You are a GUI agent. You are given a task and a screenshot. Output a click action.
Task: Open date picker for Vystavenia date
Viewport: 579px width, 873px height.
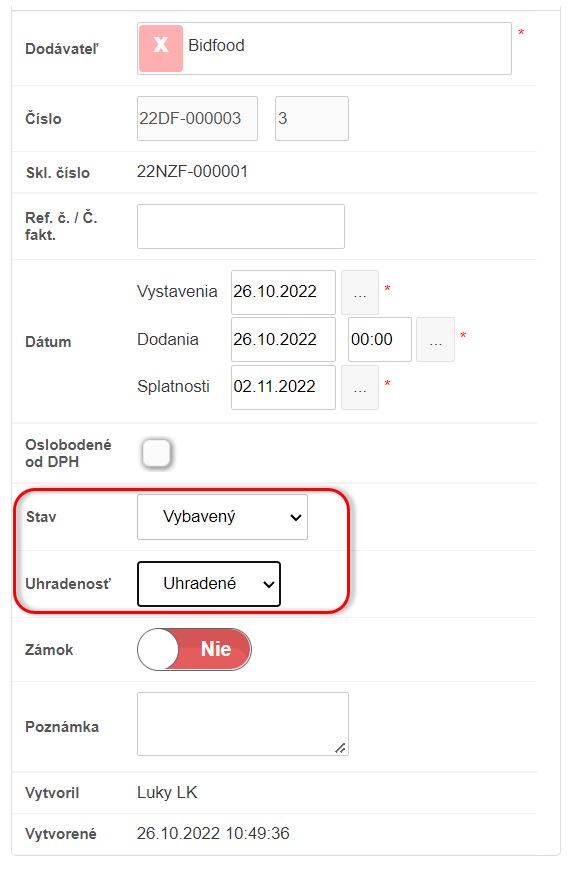360,292
